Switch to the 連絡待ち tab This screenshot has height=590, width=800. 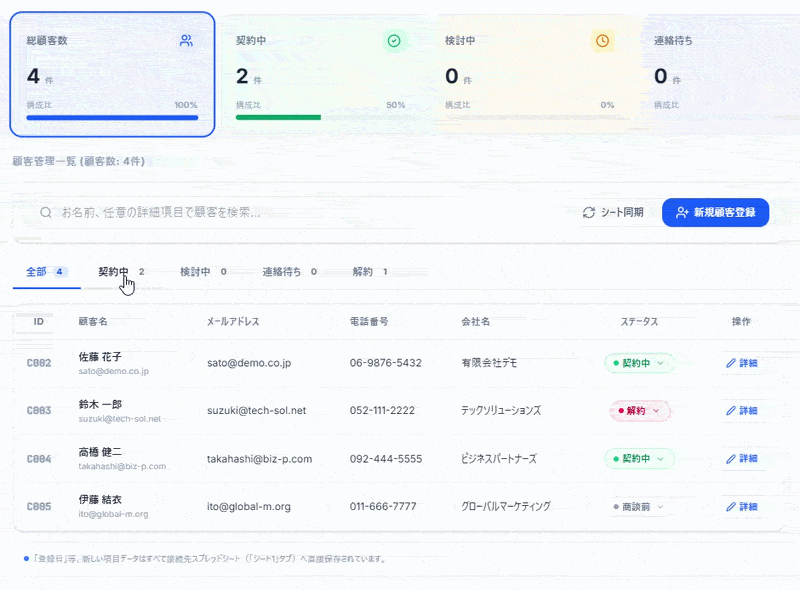pos(289,272)
